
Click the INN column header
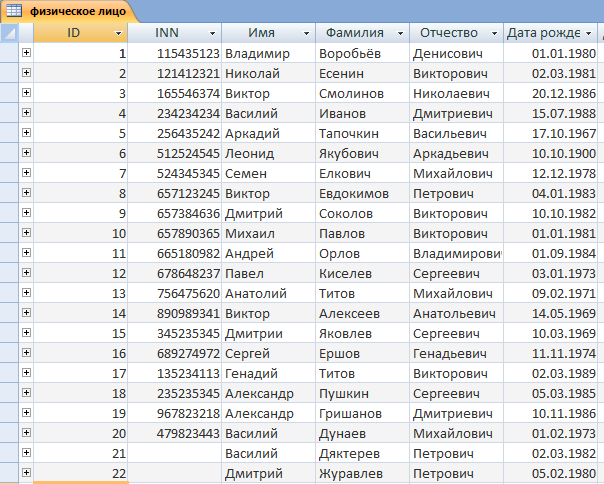pos(174,33)
